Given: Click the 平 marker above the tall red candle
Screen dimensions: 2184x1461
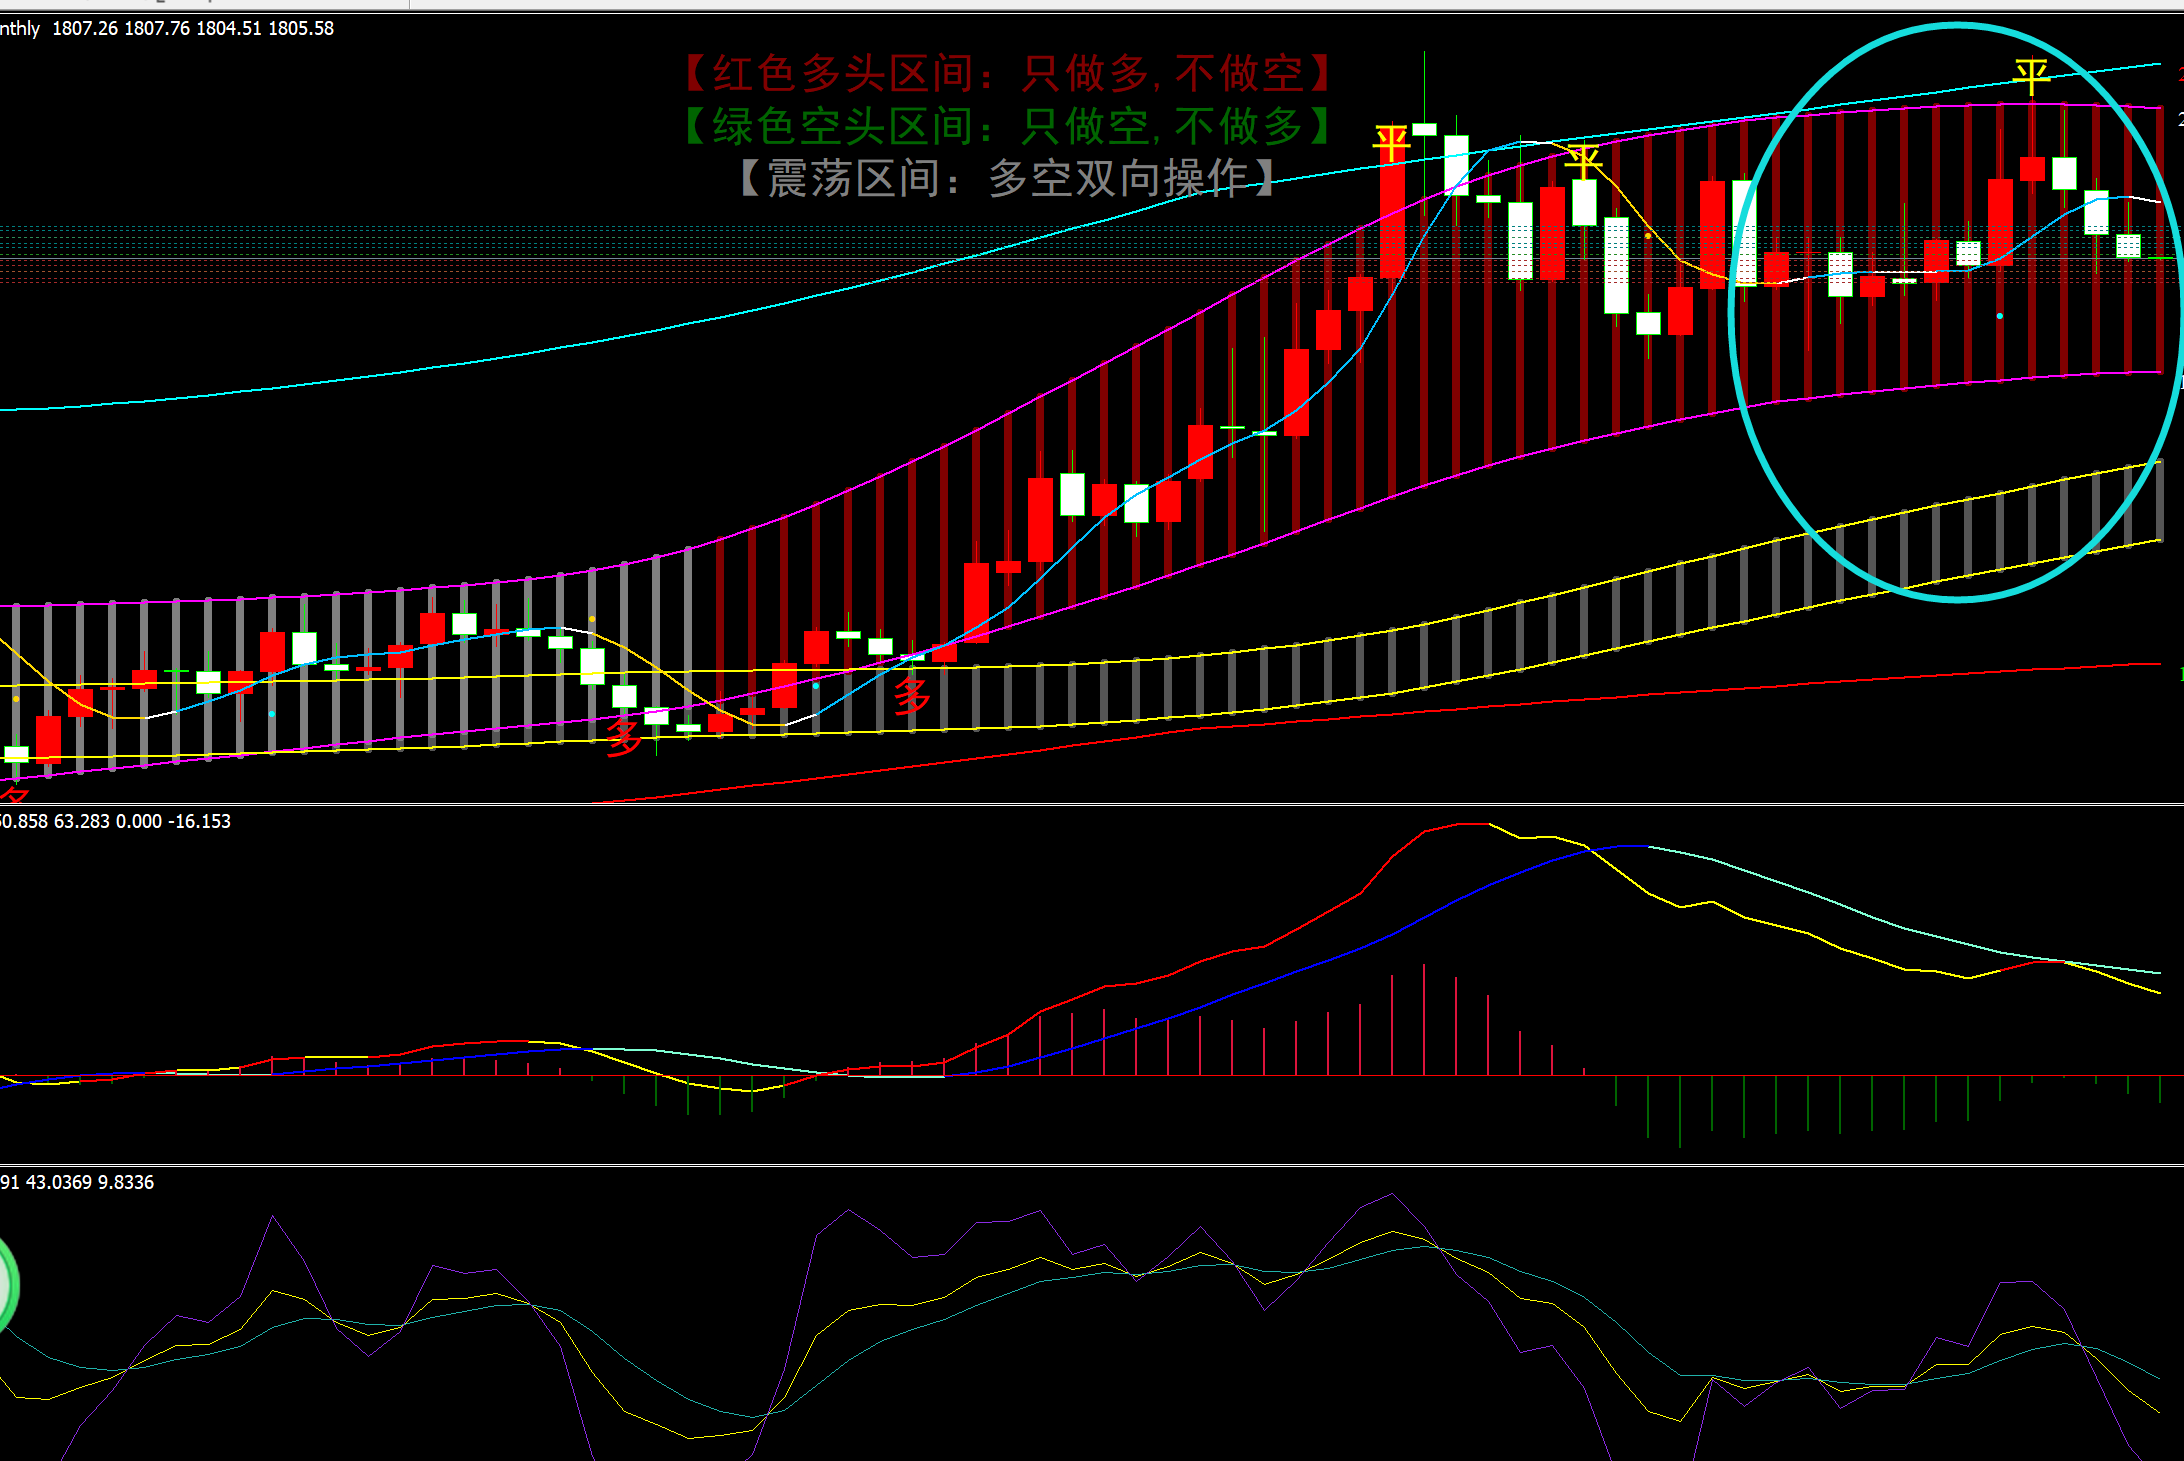Looking at the screenshot, I should point(1391,143).
